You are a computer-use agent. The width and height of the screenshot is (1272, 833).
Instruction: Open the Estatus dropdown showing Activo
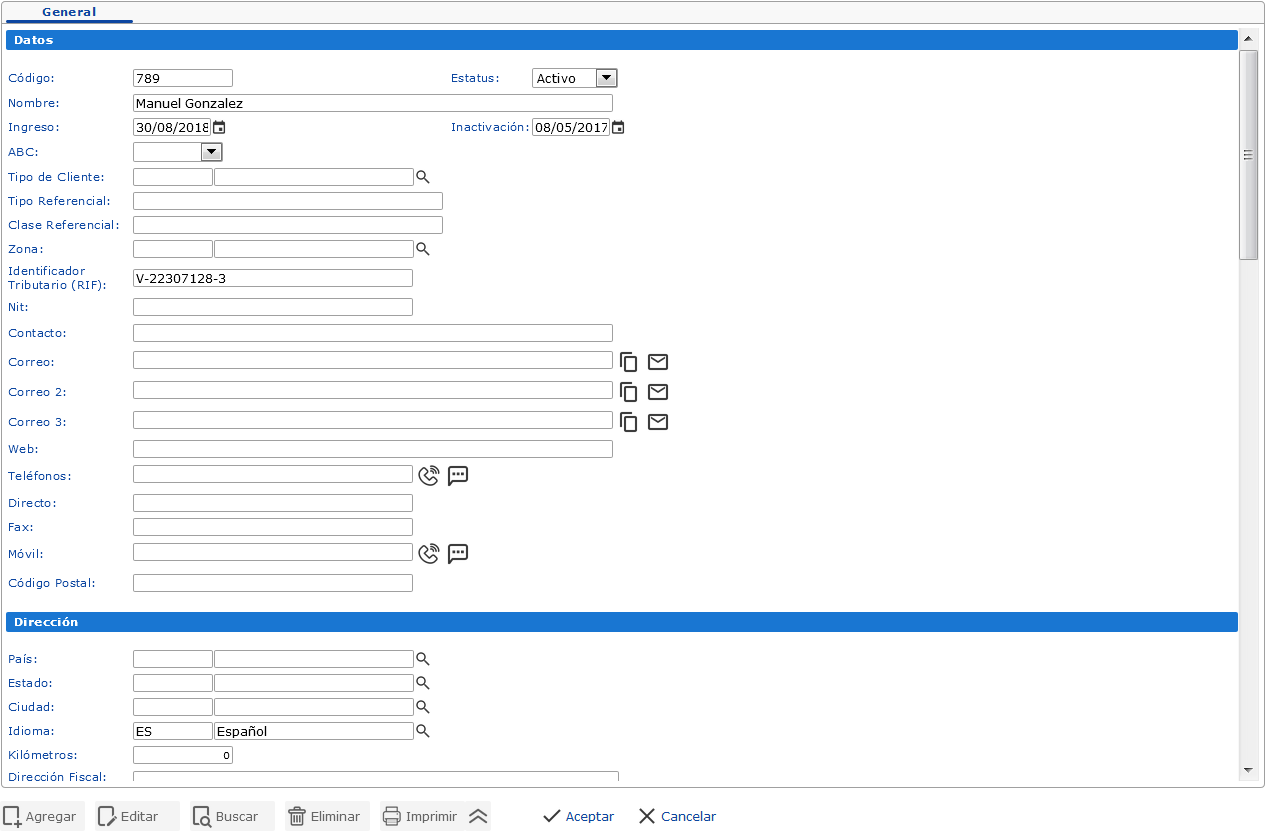click(x=575, y=78)
